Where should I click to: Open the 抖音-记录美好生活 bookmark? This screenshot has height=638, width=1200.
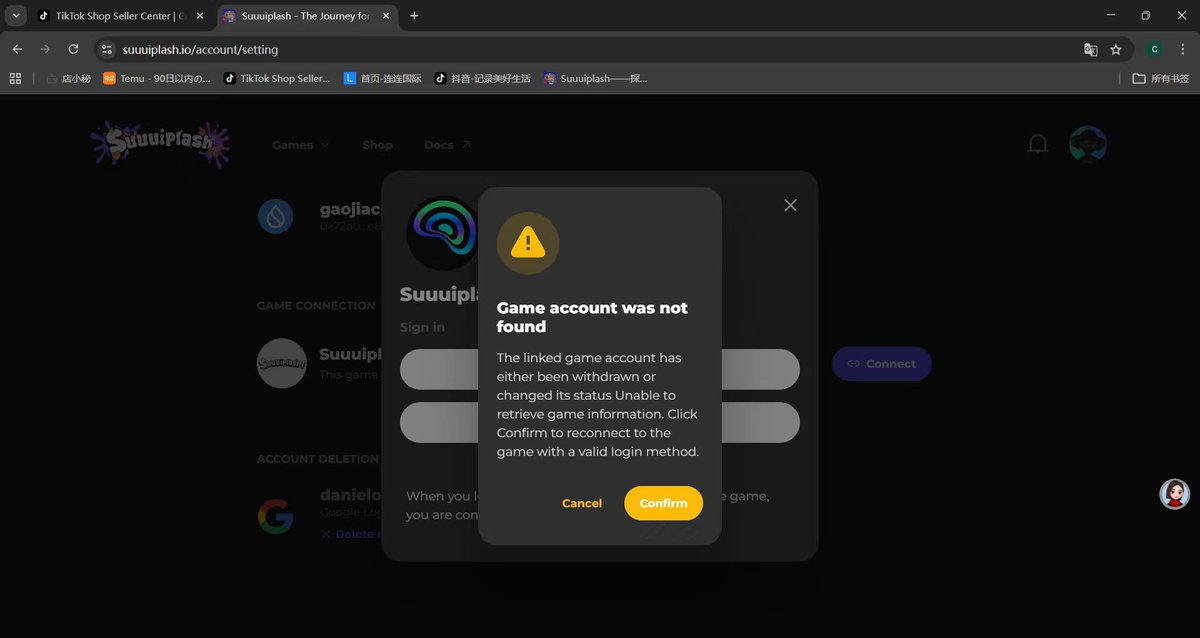[x=482, y=78]
